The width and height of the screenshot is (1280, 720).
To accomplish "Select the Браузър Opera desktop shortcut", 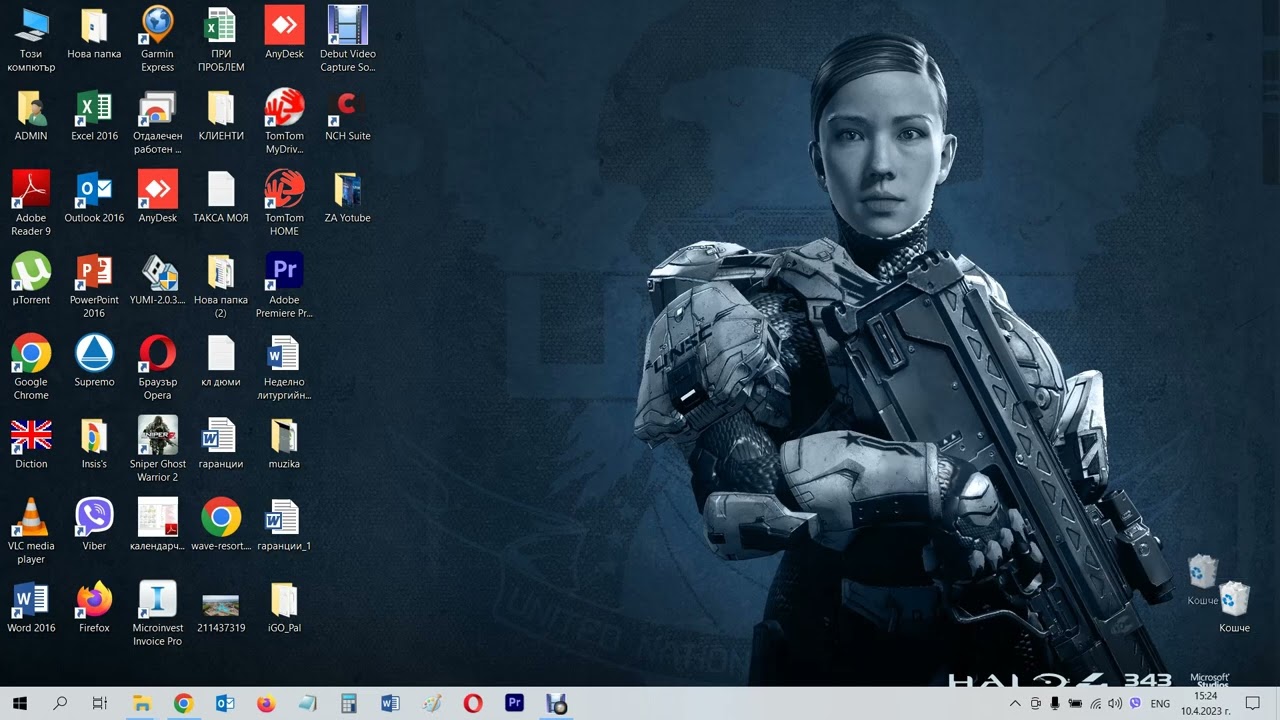I will (157, 368).
